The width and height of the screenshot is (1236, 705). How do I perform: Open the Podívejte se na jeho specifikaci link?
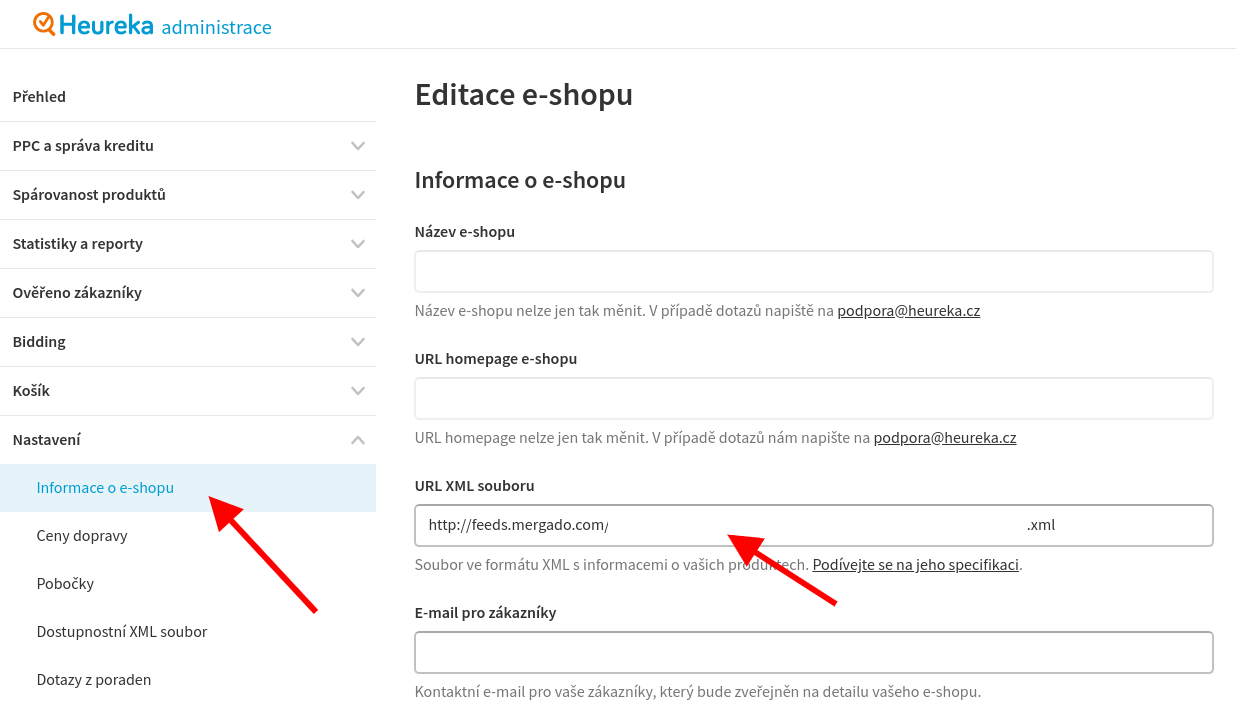[916, 565]
